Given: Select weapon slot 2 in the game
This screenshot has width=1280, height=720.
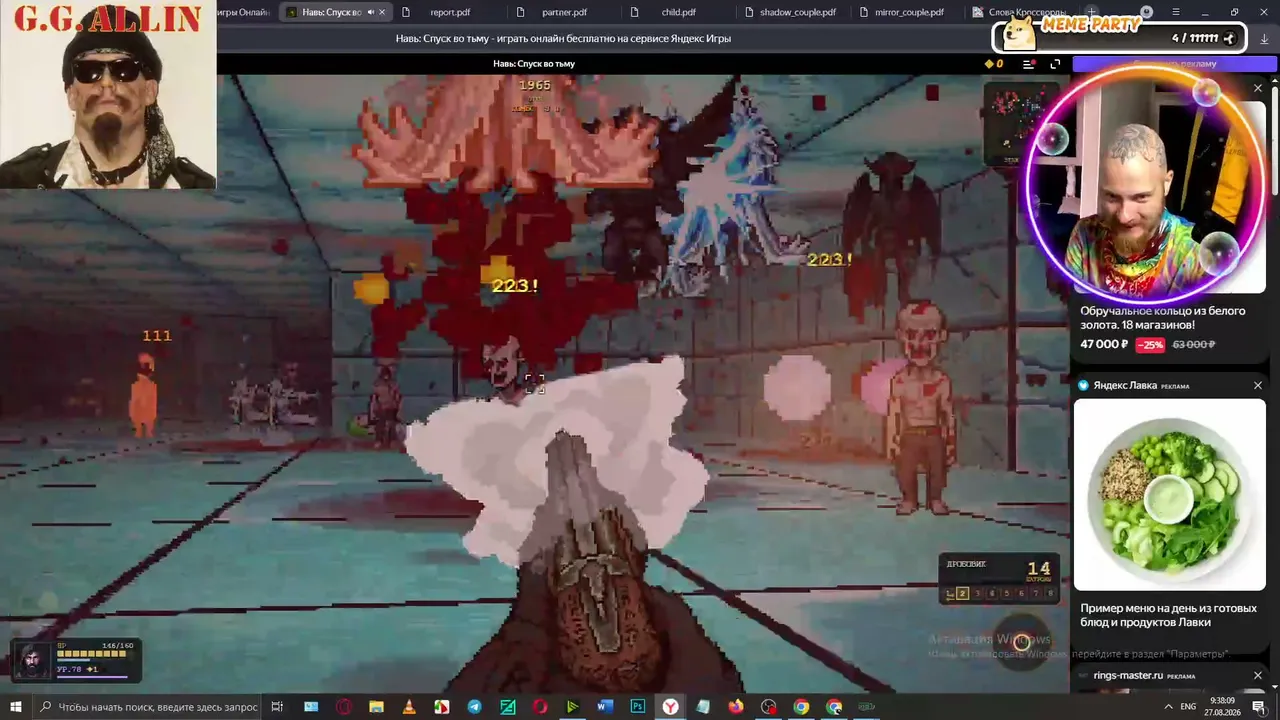Looking at the screenshot, I should [963, 594].
